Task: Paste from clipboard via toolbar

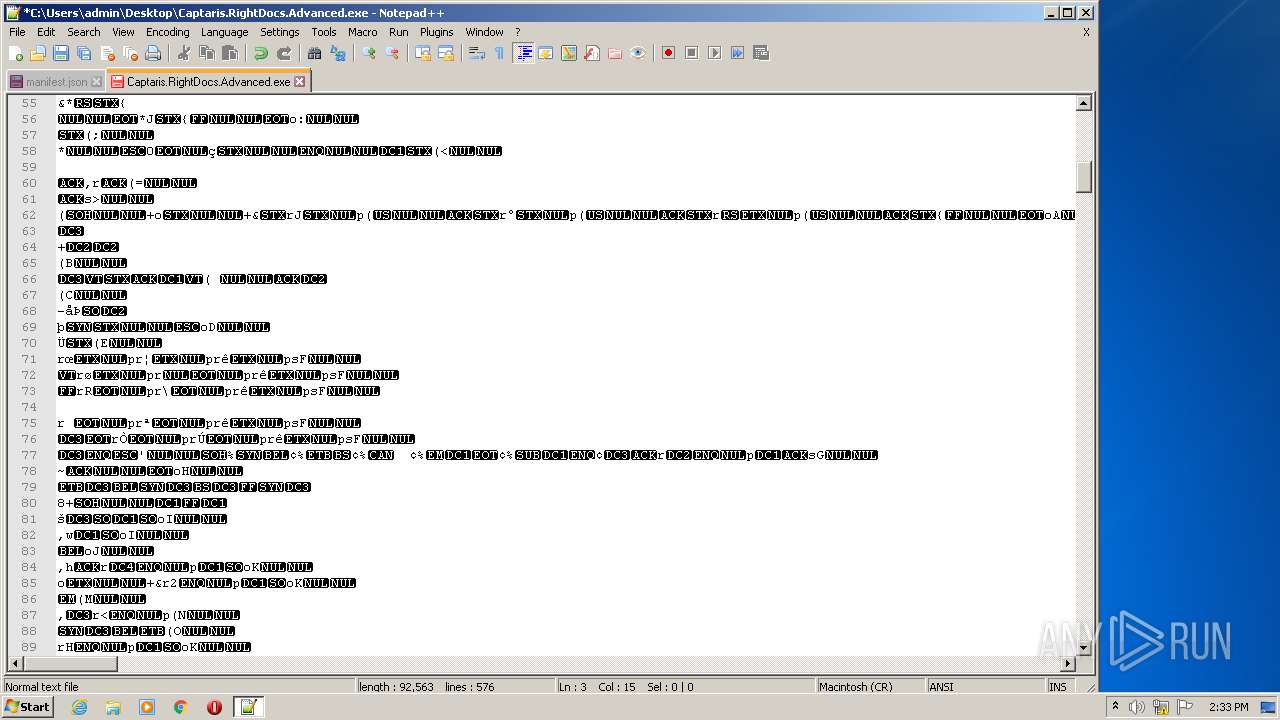Action: pos(229,53)
